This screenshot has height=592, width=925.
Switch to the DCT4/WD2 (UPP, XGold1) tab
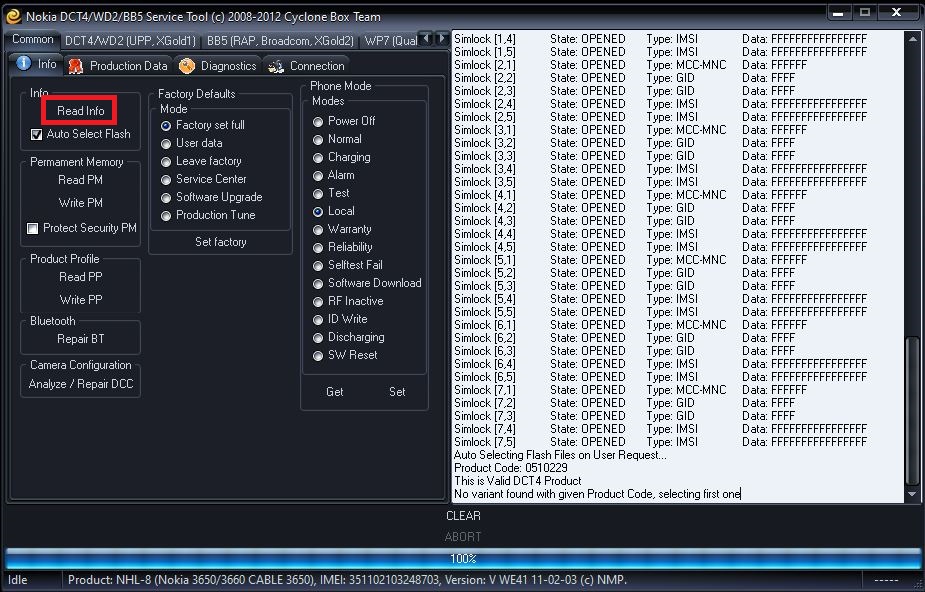[x=130, y=41]
